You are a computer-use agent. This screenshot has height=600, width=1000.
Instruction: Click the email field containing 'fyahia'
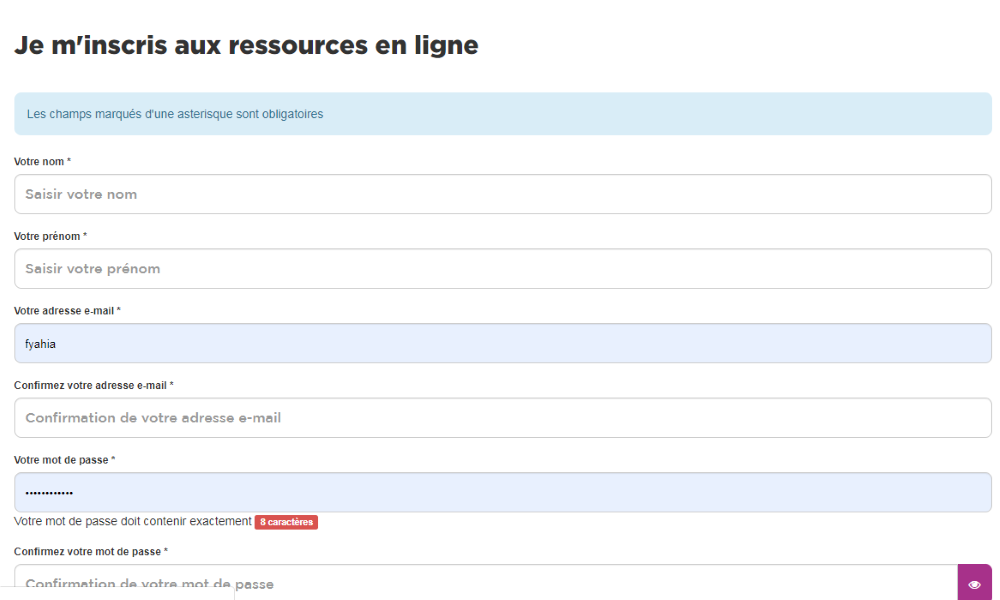click(502, 343)
